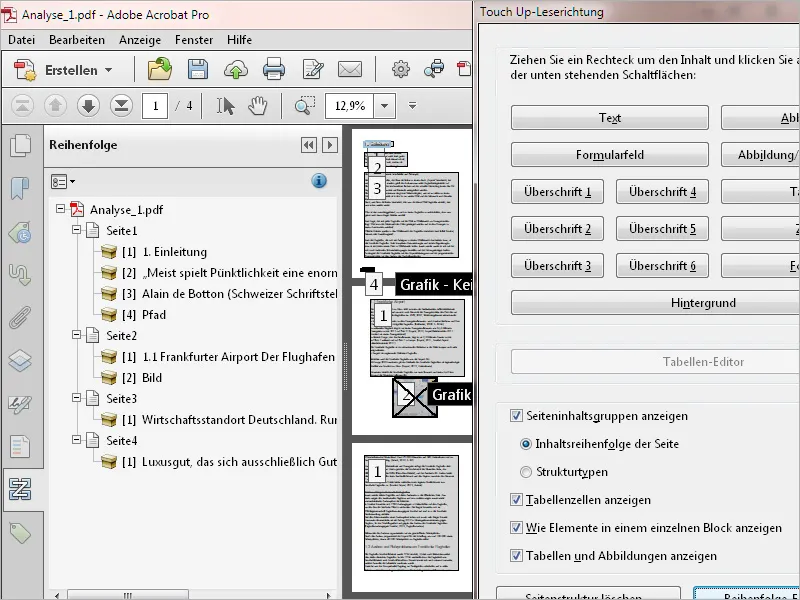Viewport: 800px width, 600px height.
Task: Click region 3 text block on page 1
Action: [x=411, y=215]
